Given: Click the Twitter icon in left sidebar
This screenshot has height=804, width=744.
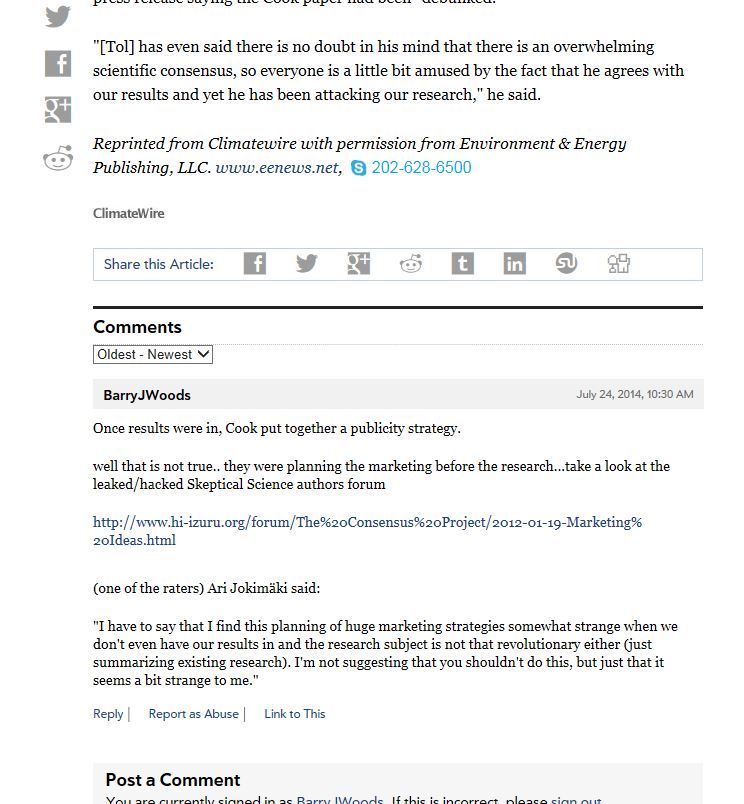Looking at the screenshot, I should (58, 17).
